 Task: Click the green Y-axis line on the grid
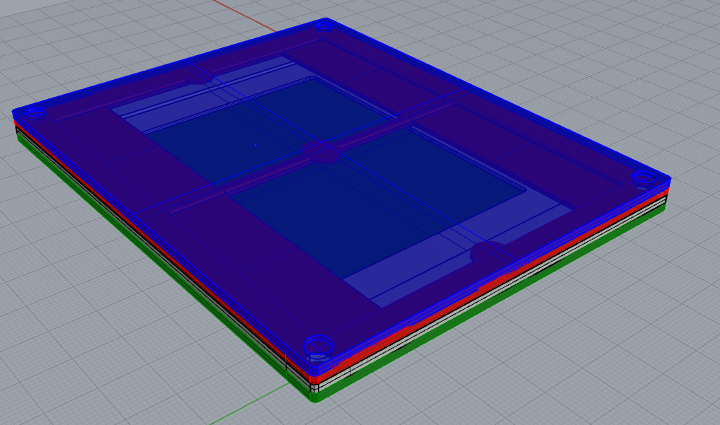tap(250, 404)
